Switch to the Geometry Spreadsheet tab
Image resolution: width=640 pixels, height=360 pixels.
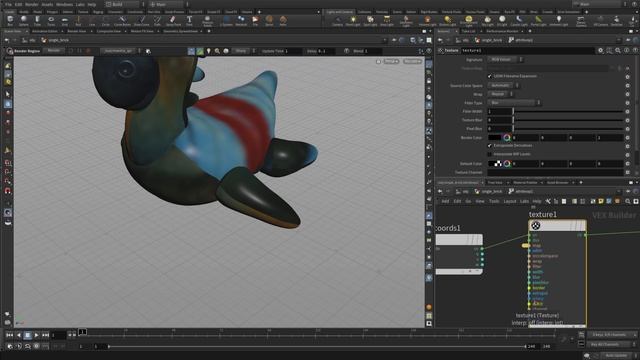(x=181, y=31)
